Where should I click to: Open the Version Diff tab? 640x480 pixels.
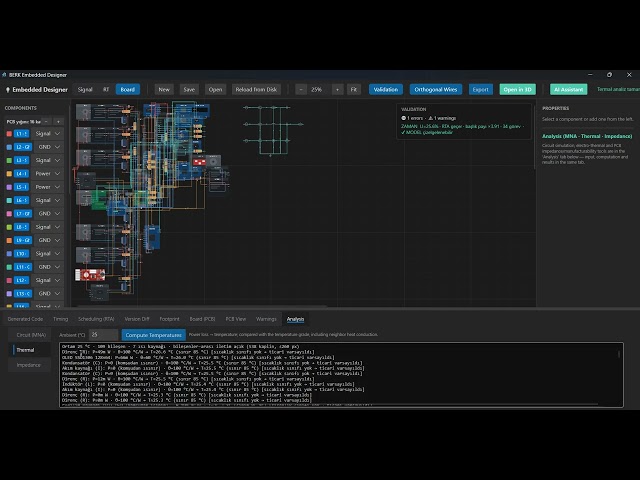[x=137, y=319]
